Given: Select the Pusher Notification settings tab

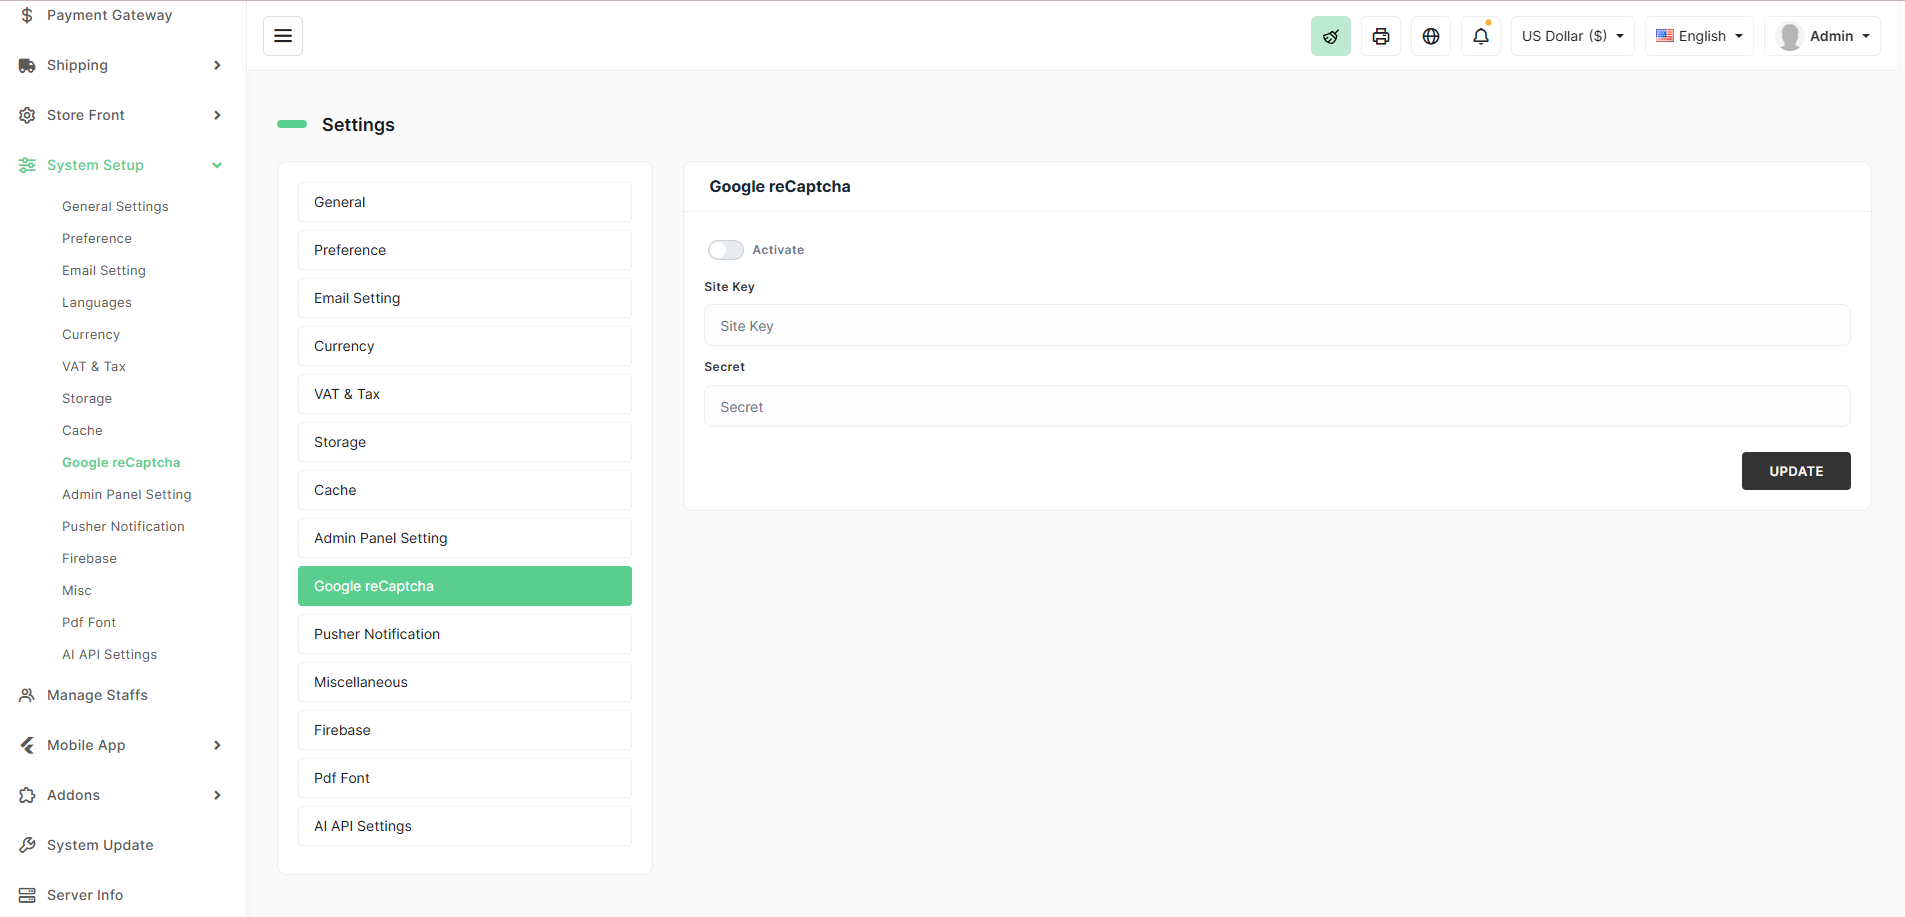Looking at the screenshot, I should click(464, 634).
